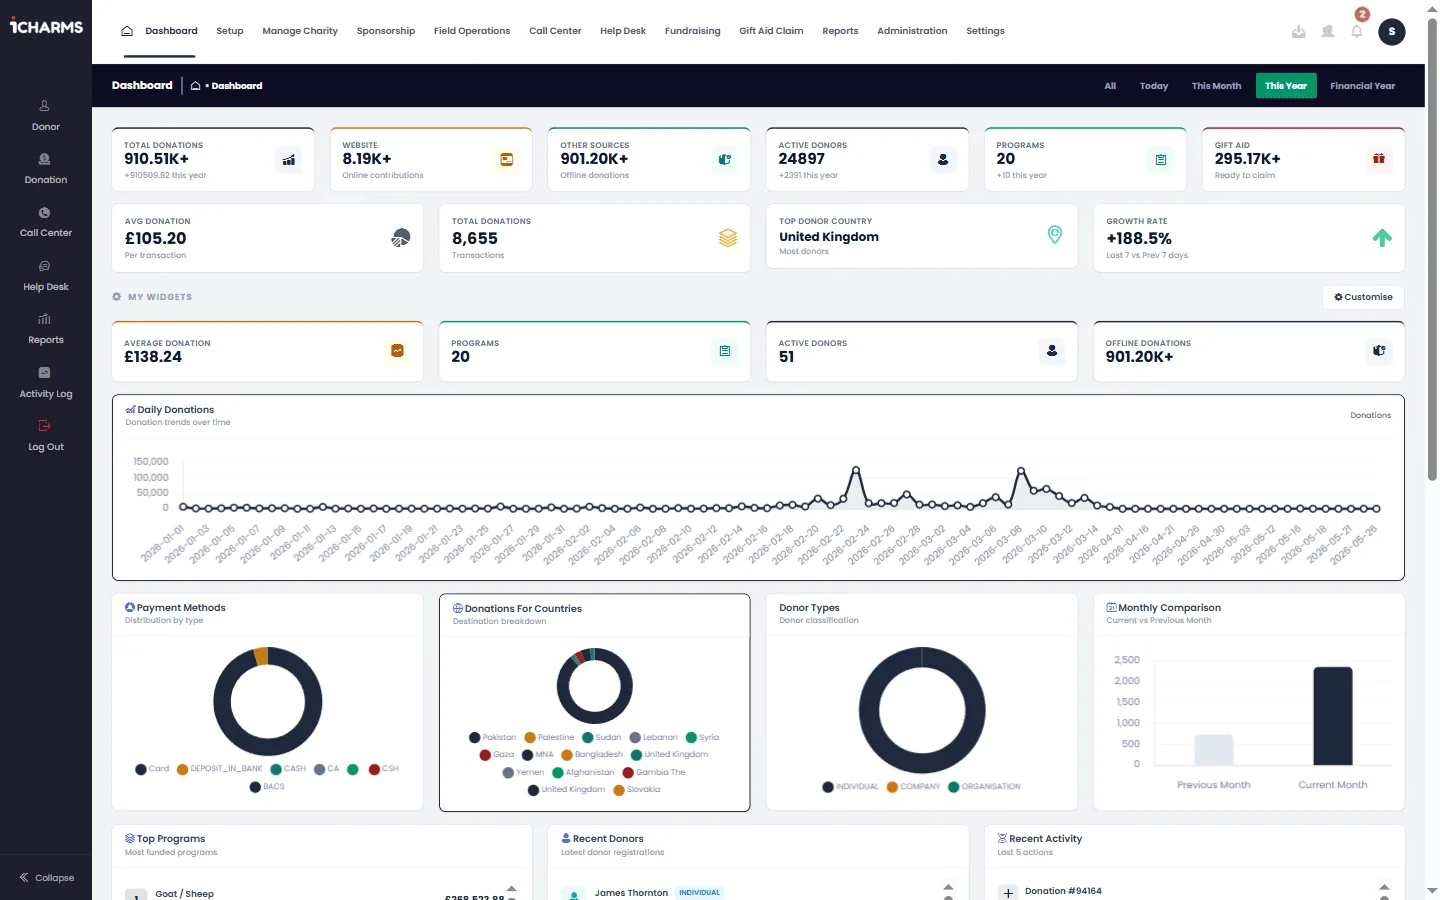Click the page vertical scrollbar
This screenshot has height=900, width=1440.
pyautogui.click(x=1432, y=250)
